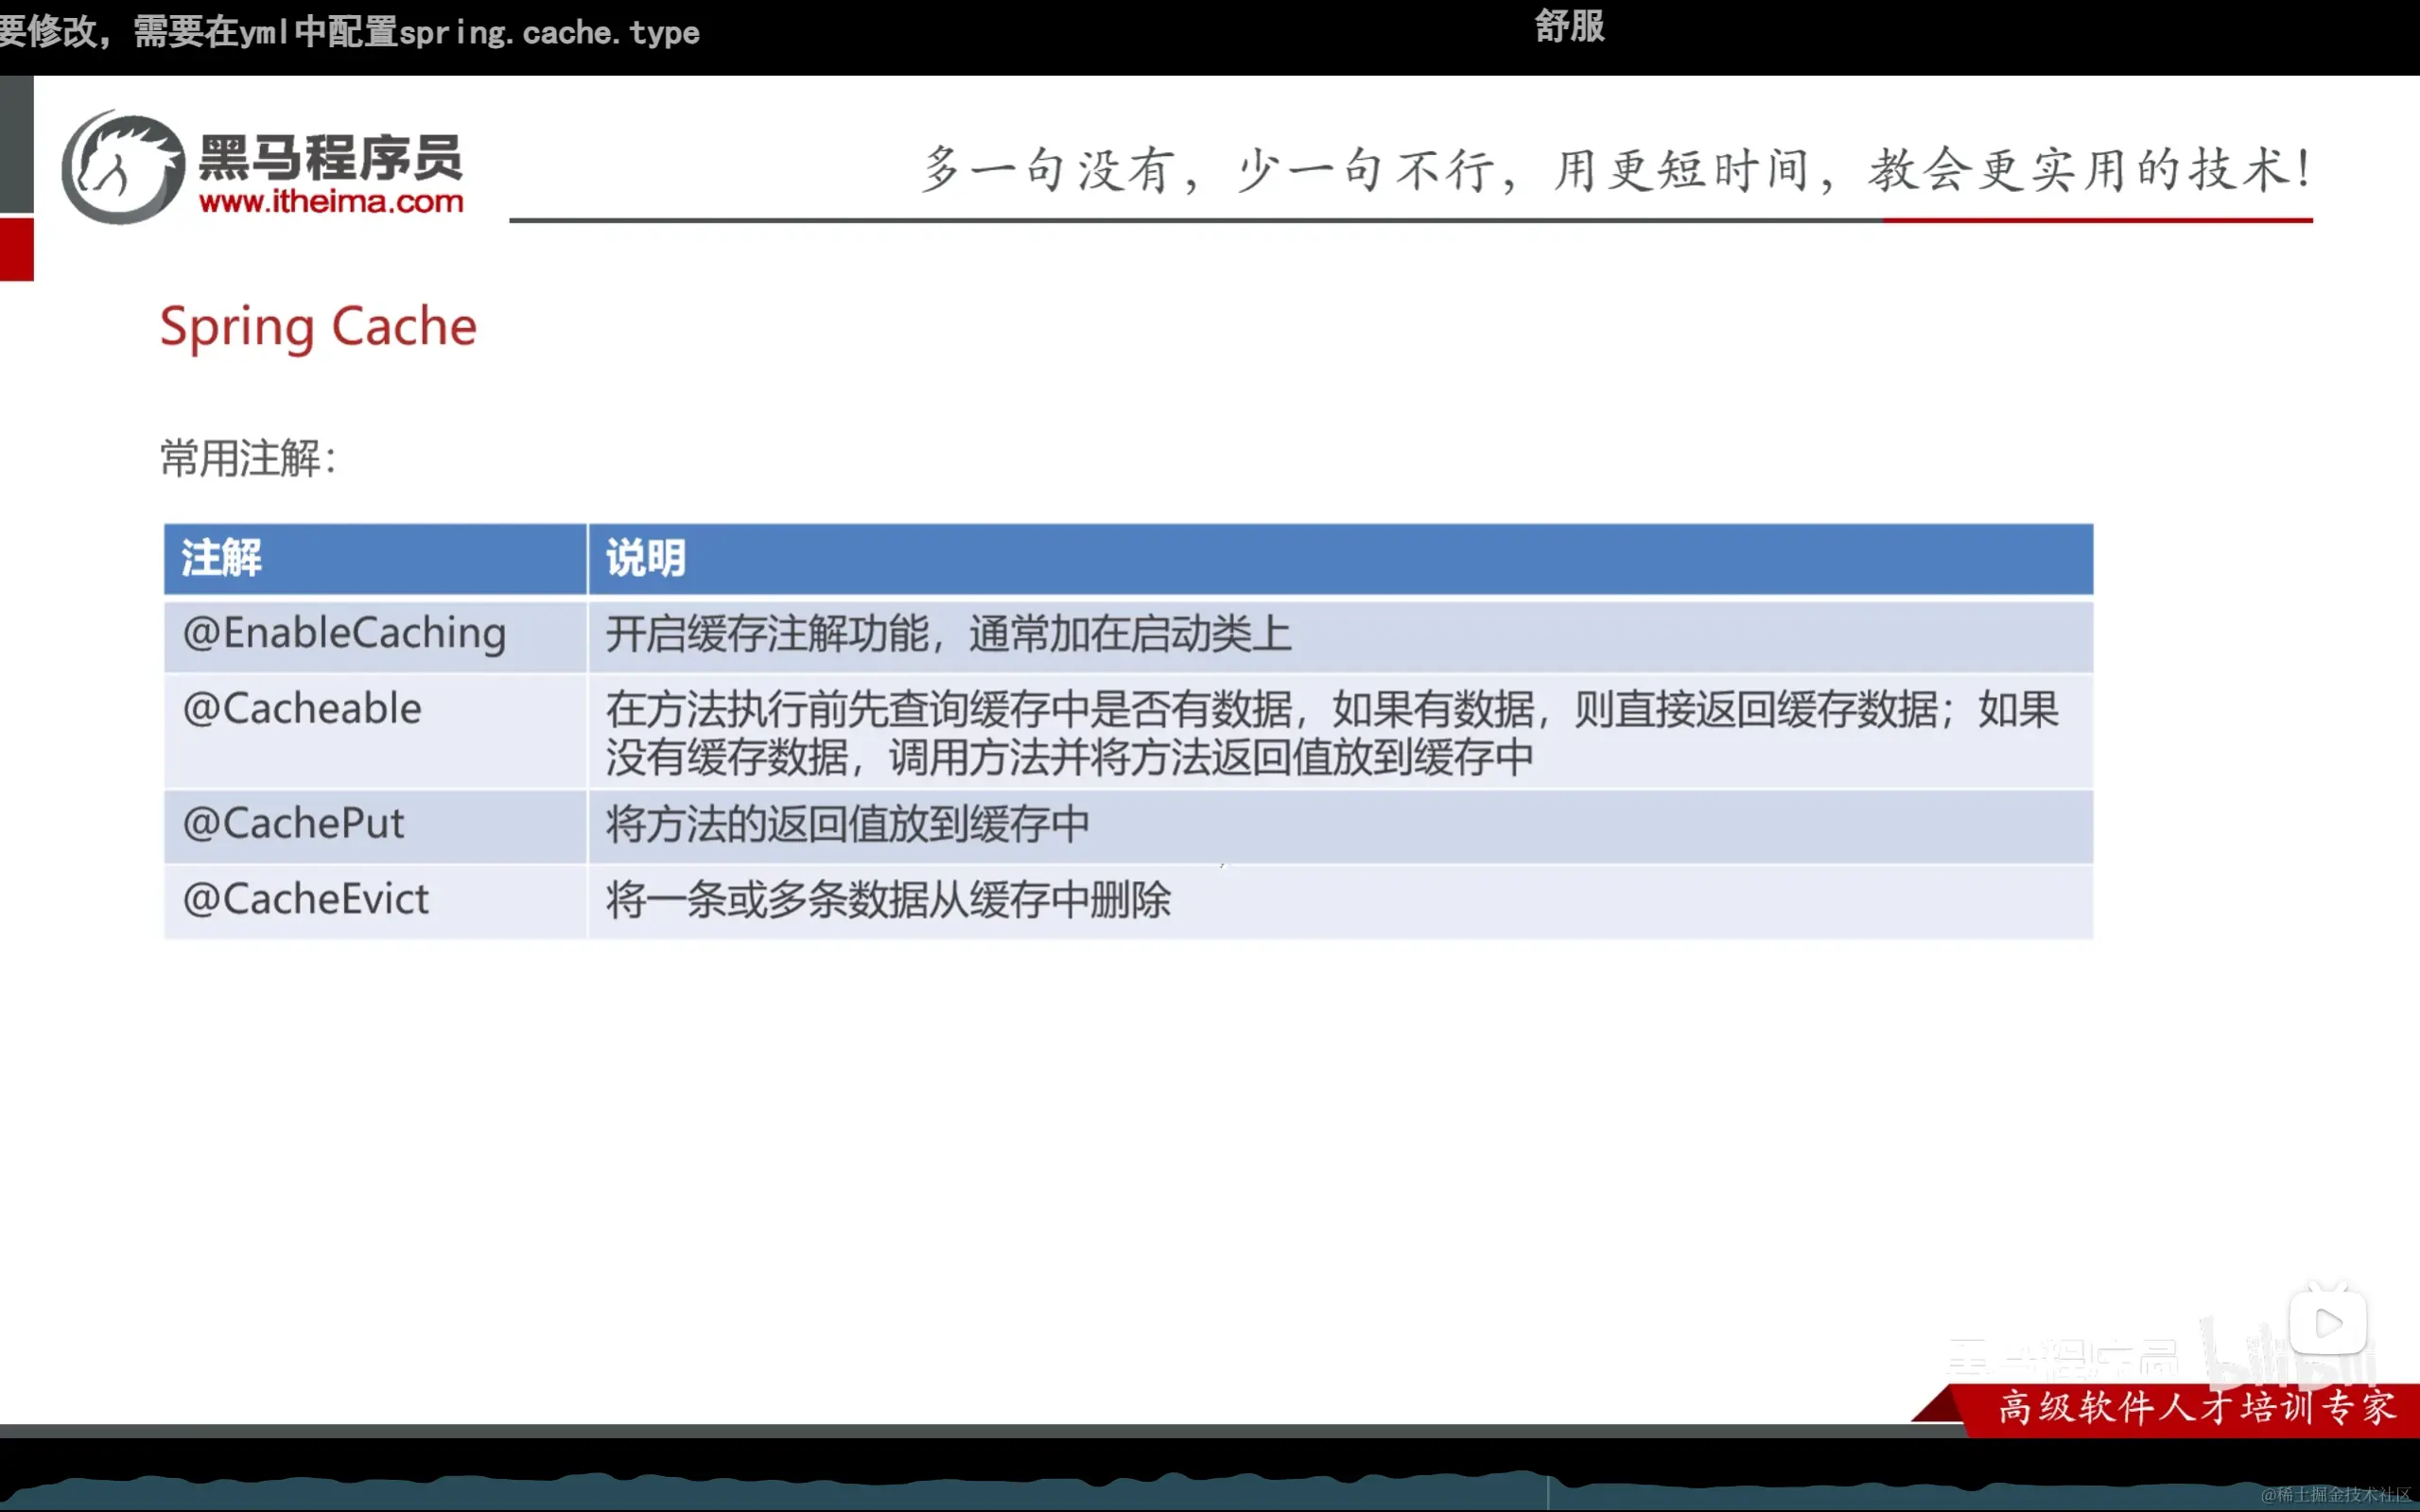Click the 注解 column header
The width and height of the screenshot is (2420, 1512).
[x=222, y=558]
